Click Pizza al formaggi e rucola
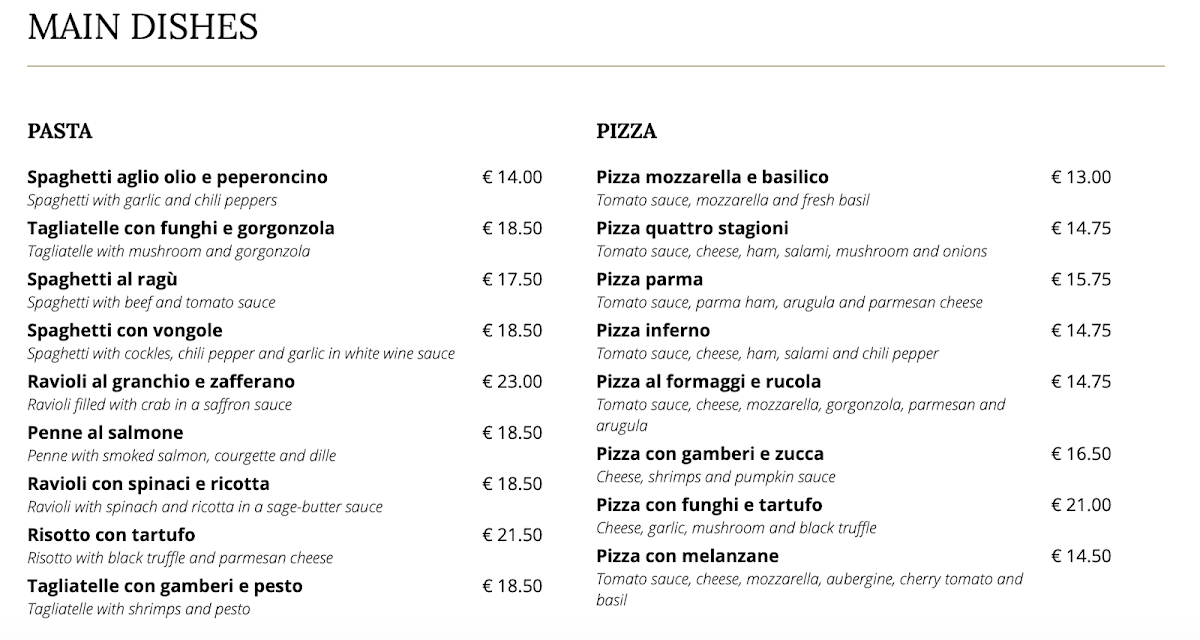Image resolution: width=1200 pixels, height=640 pixels. [709, 382]
